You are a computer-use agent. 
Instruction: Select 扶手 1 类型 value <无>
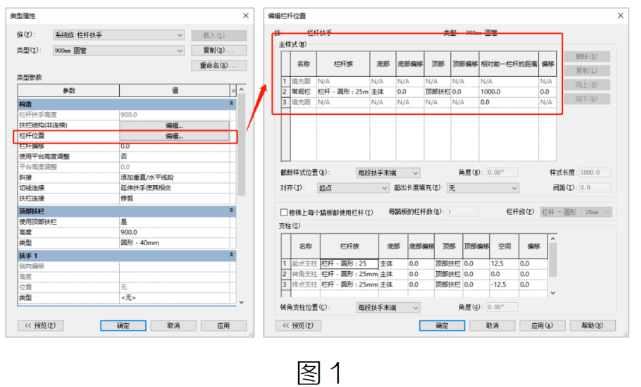click(x=175, y=298)
